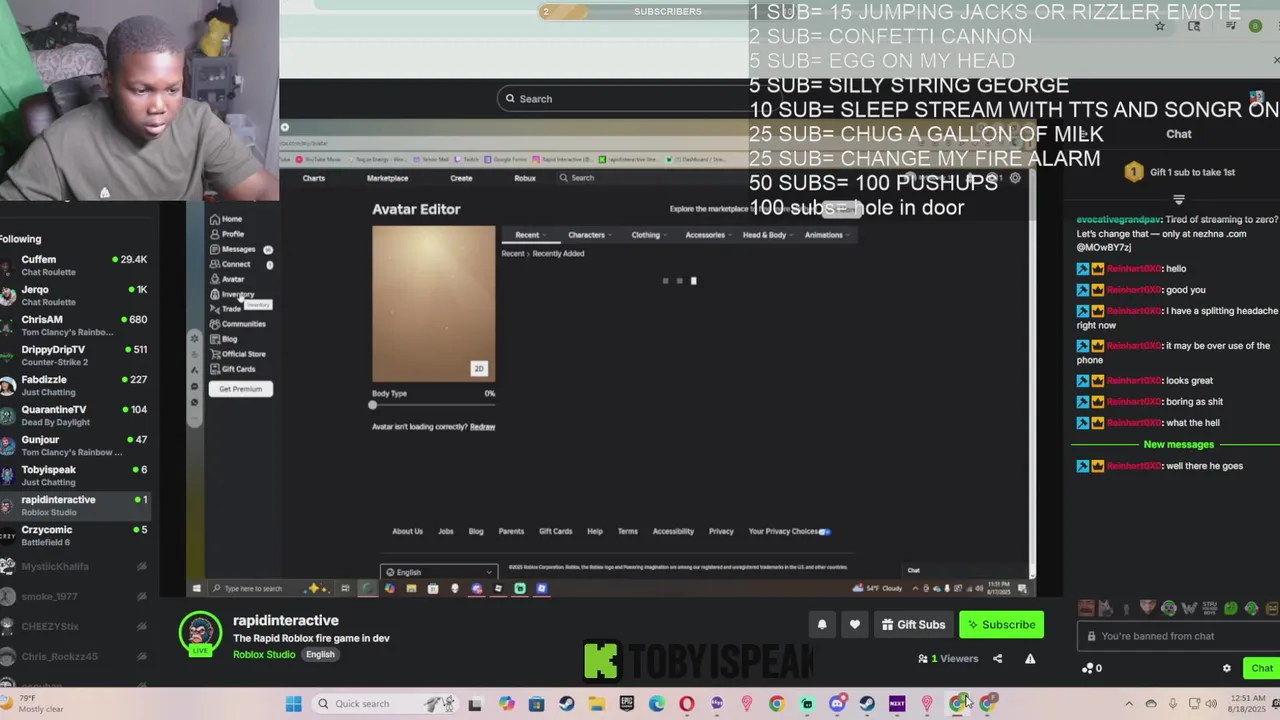The height and width of the screenshot is (720, 1280).
Task: Open the chat leaderboard sort expander
Action: tap(1179, 200)
